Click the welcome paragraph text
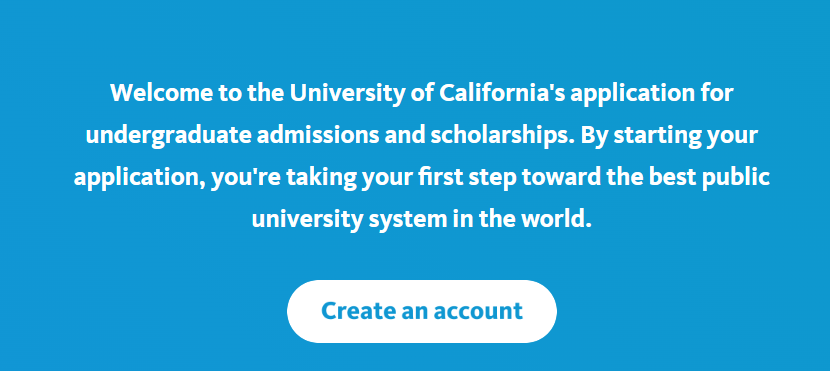Screen dimensions: 830x371 [x=421, y=156]
